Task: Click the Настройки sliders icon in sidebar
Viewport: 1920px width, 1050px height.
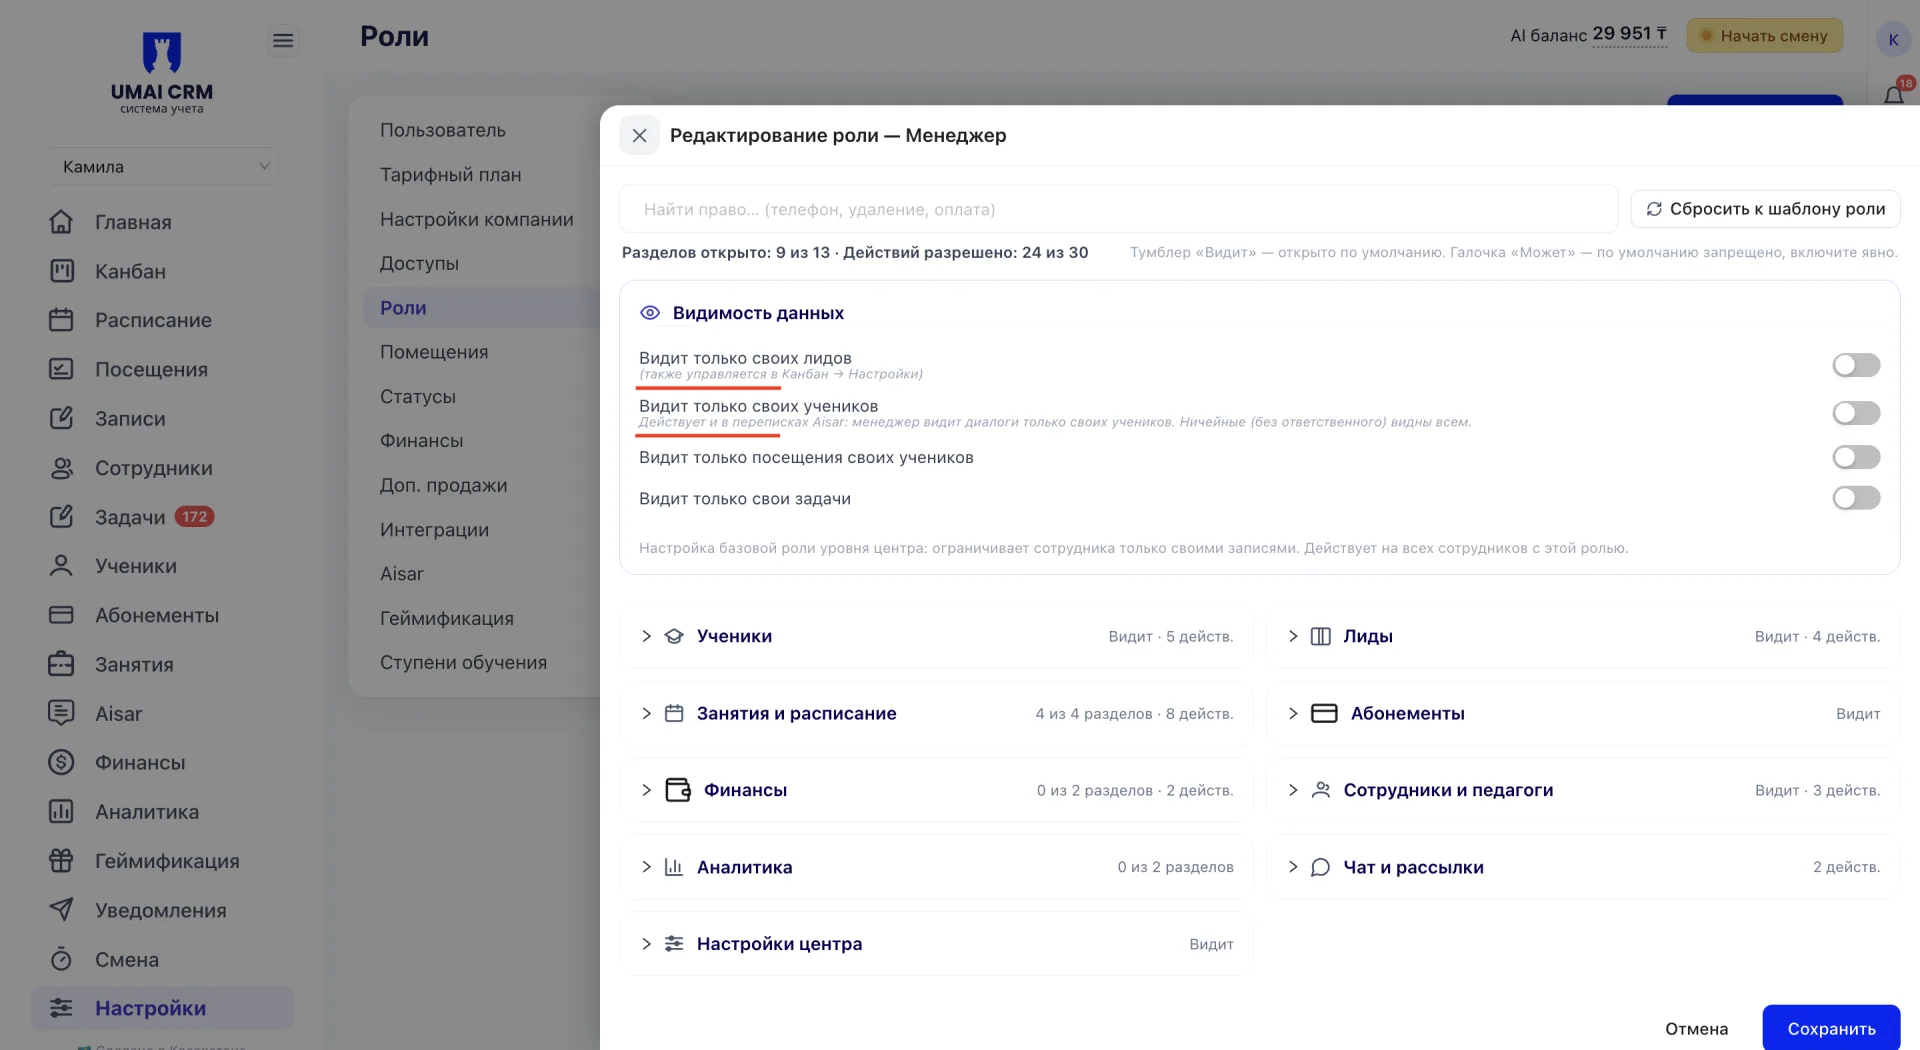Action: [x=61, y=1008]
